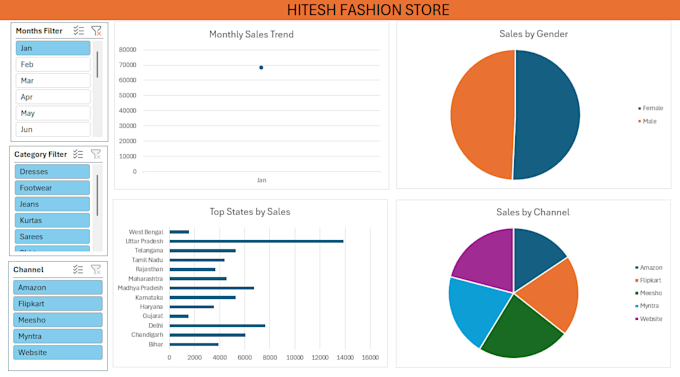This screenshot has width=680, height=377.
Task: Clear the Channel slicer filter
Action: (x=96, y=269)
